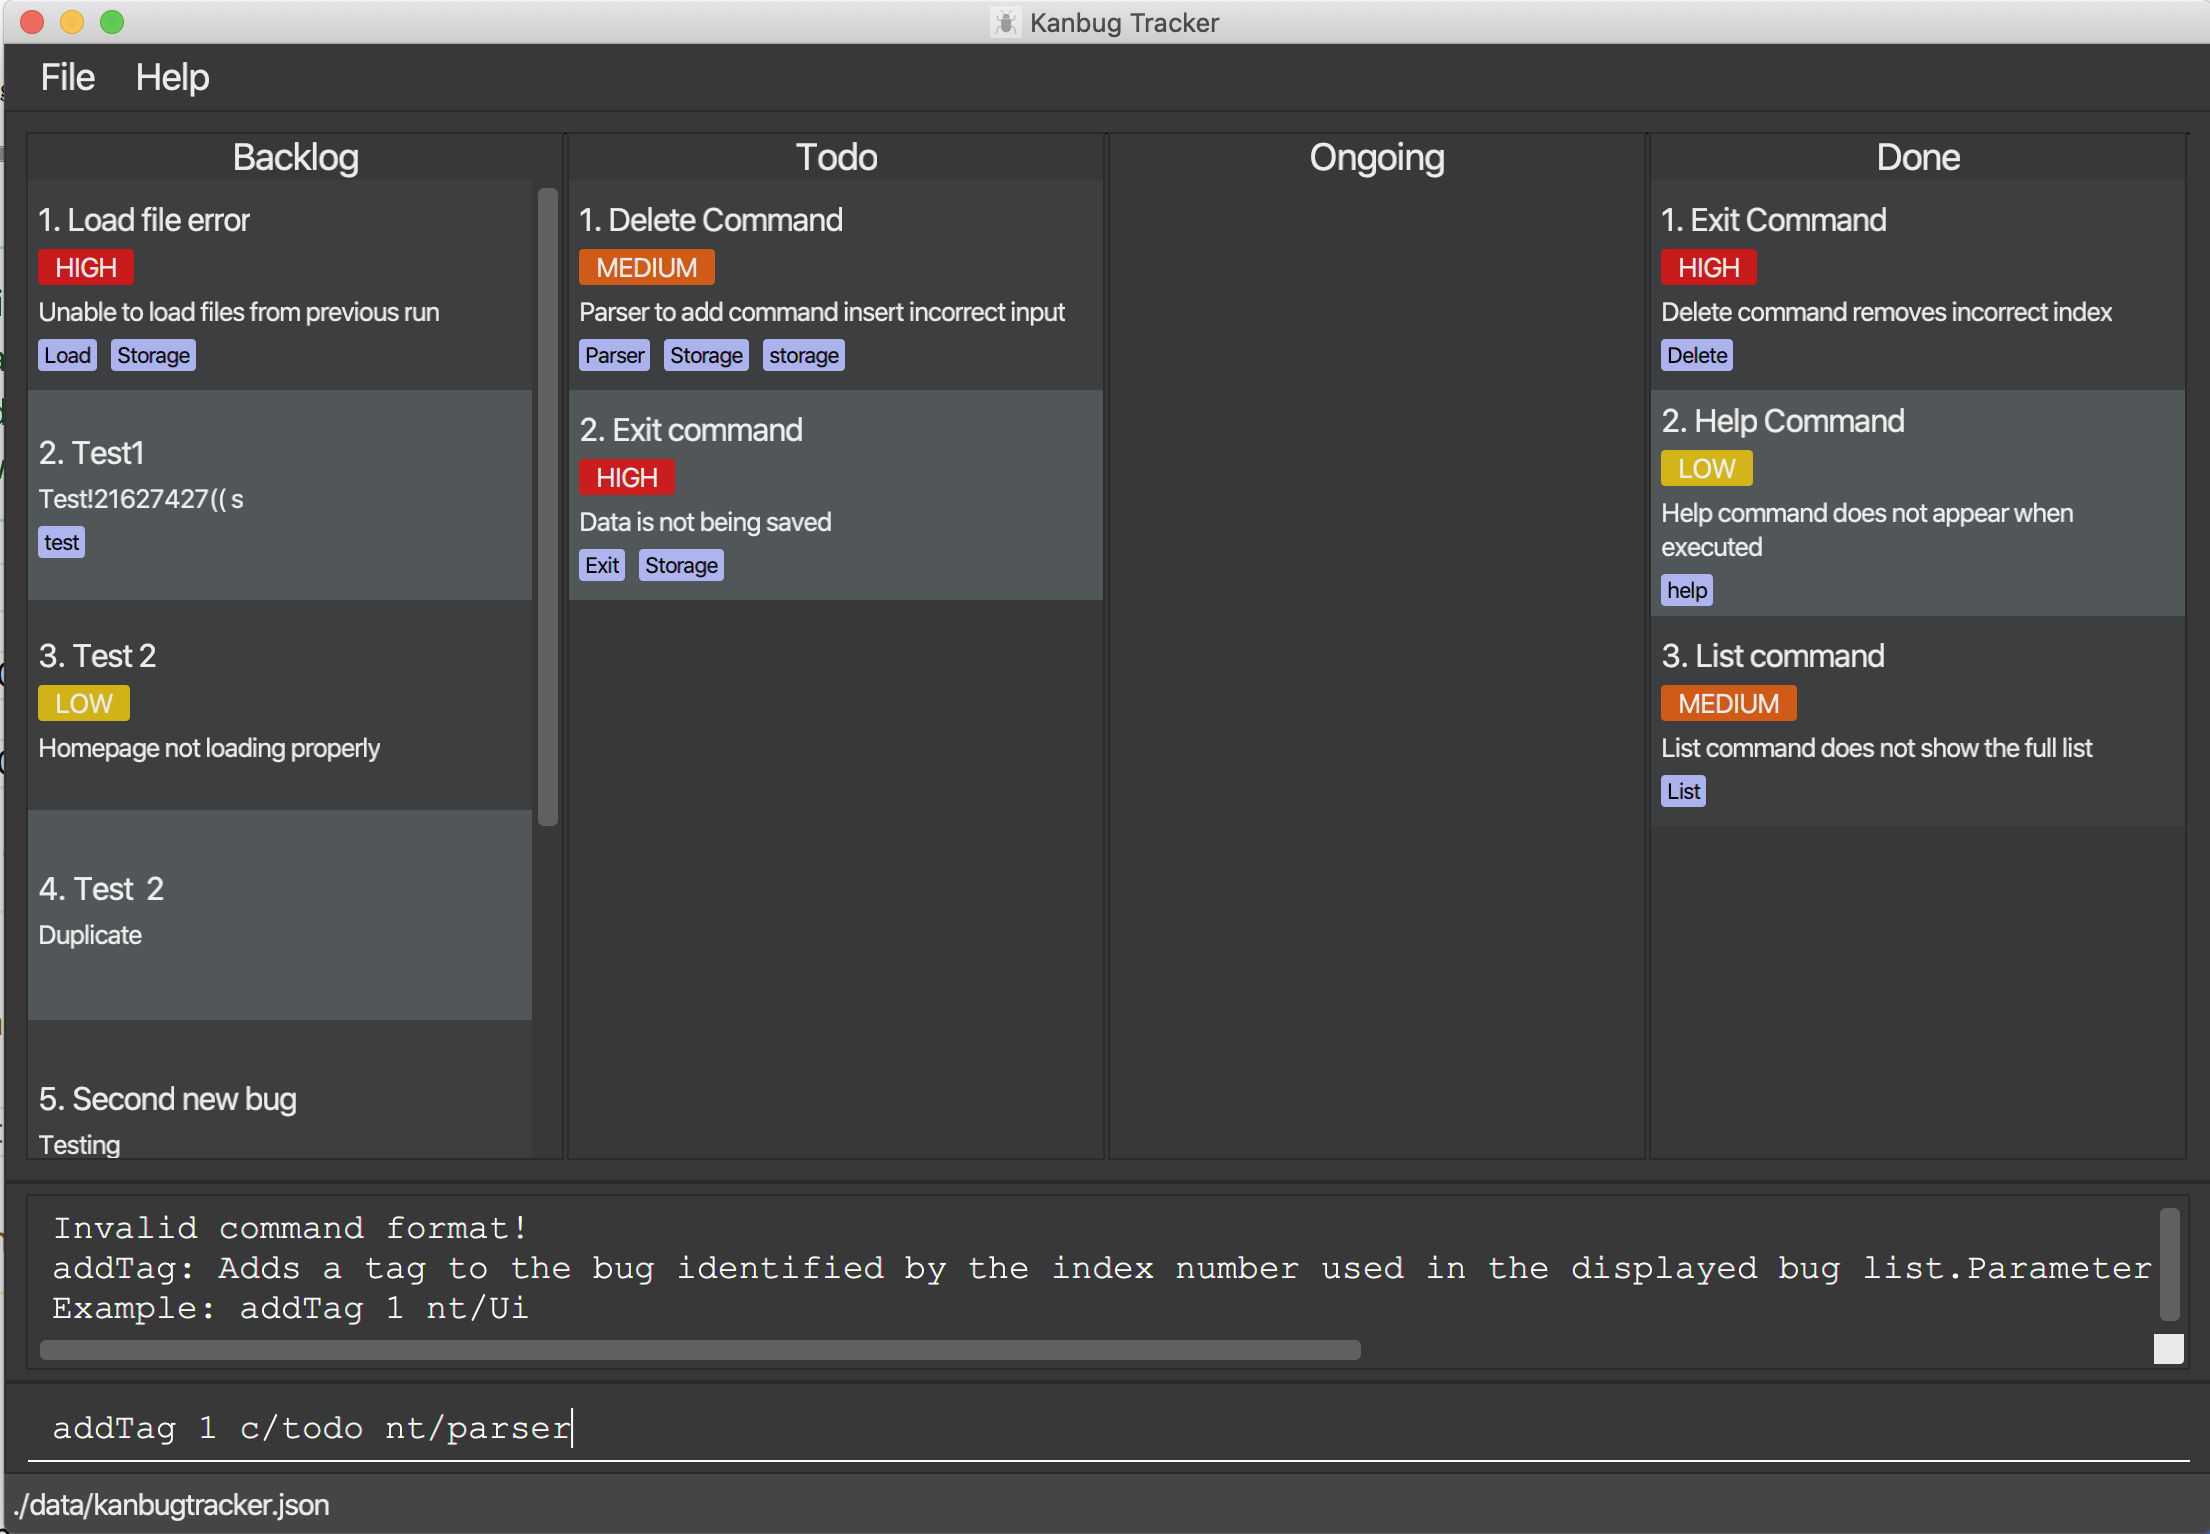
Task: Click the HIGH priority badge on Load file error
Action: coord(86,267)
